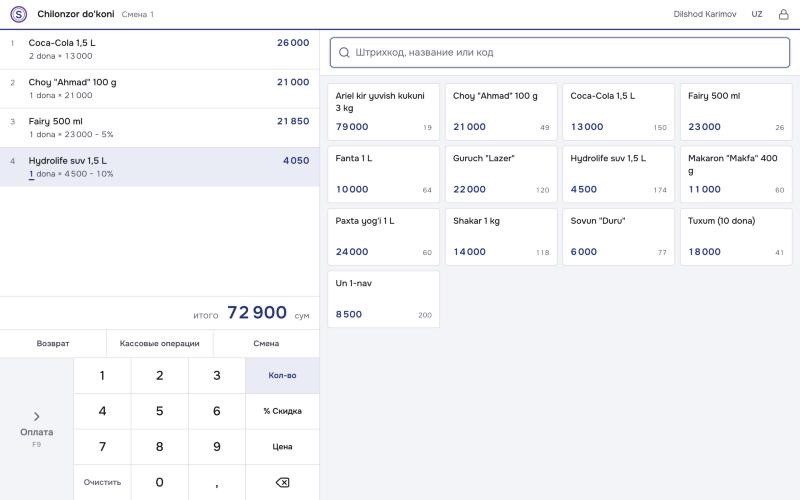Click the Очистить clear button
800x500 pixels.
click(x=102, y=482)
